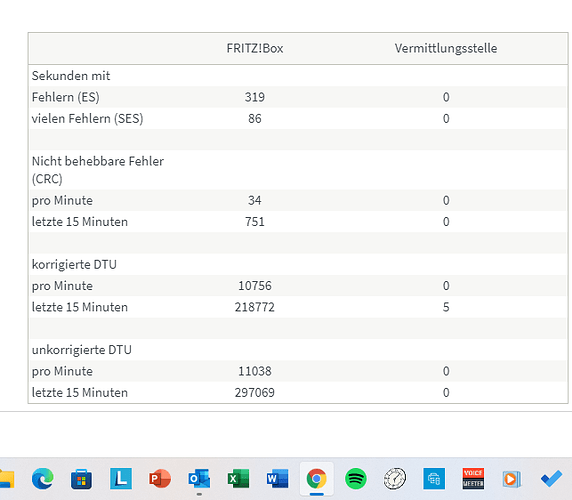Screen dimensions: 572x500
Task: Open the blue checkmark To Do icon
Action: 551,478
